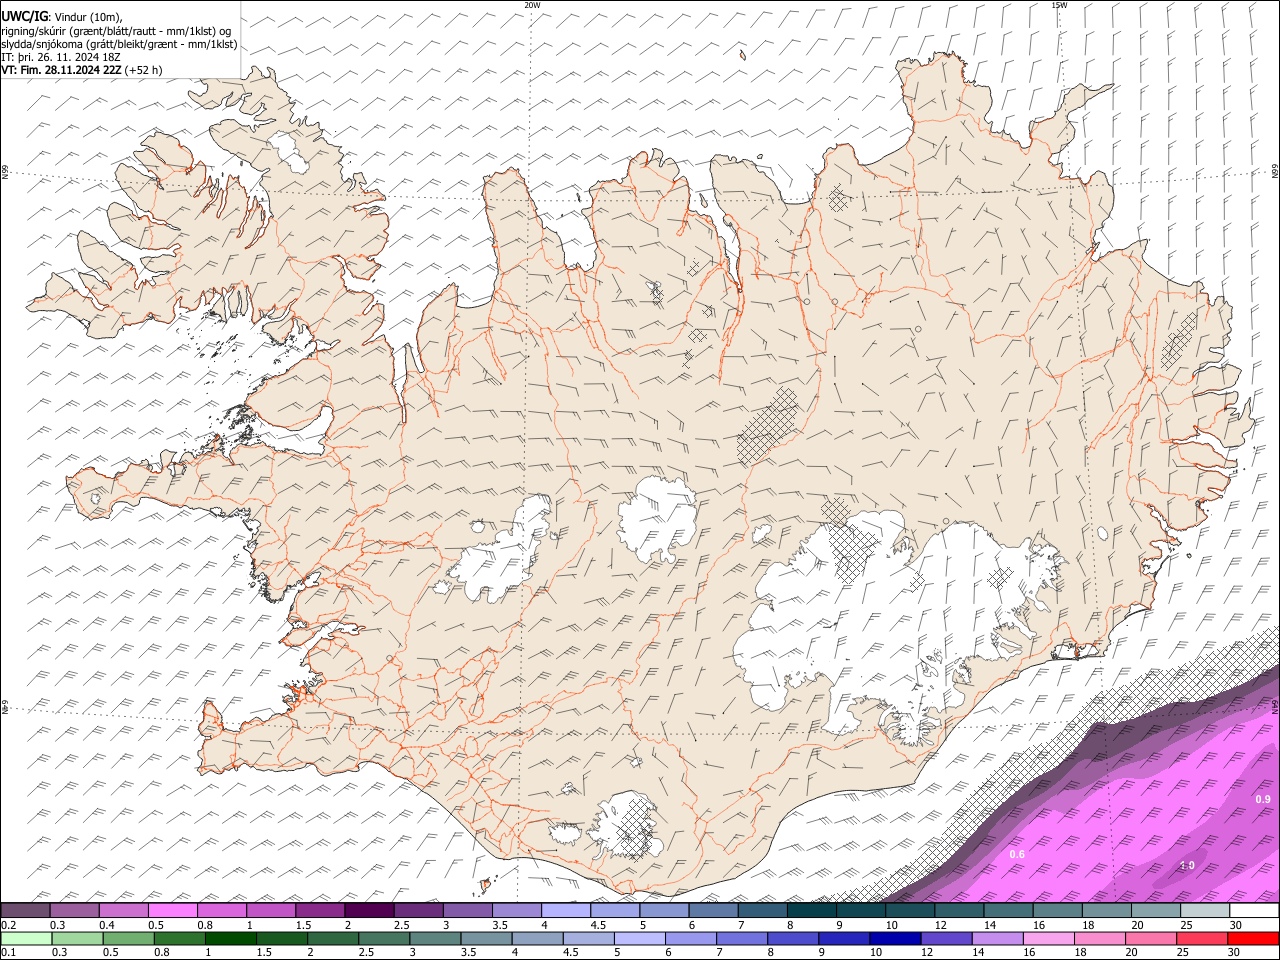Pick the light pink 16 swatch on the rain scale
Screen dimensions: 1280x960
click(x=1049, y=938)
